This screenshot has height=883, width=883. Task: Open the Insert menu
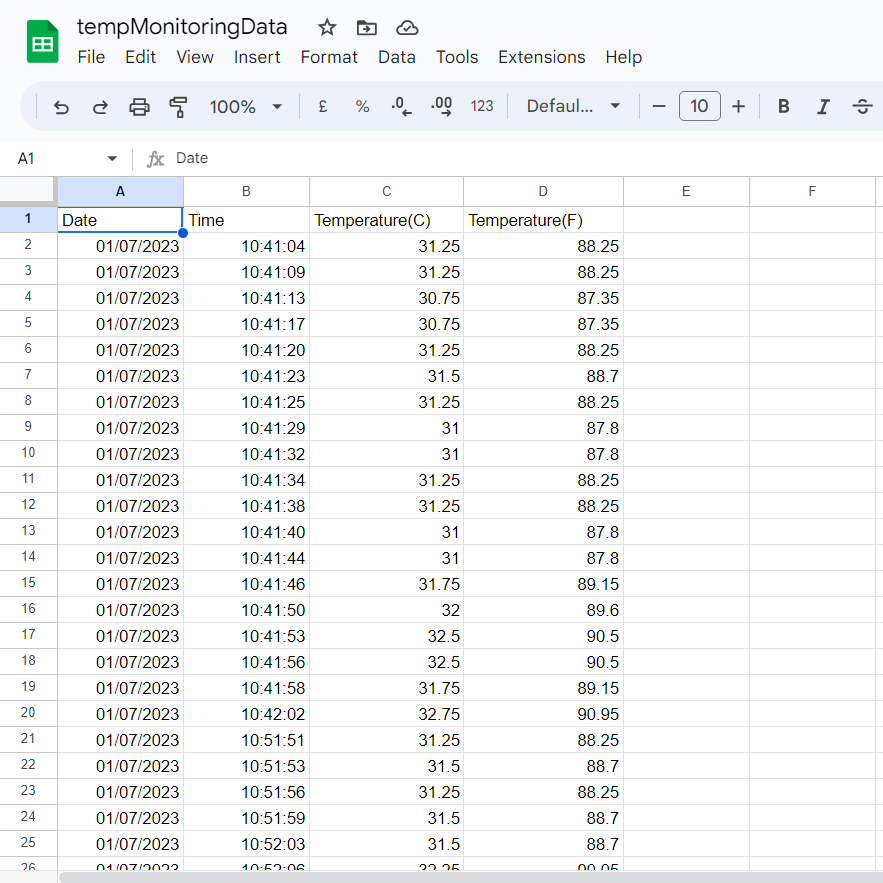tap(257, 57)
